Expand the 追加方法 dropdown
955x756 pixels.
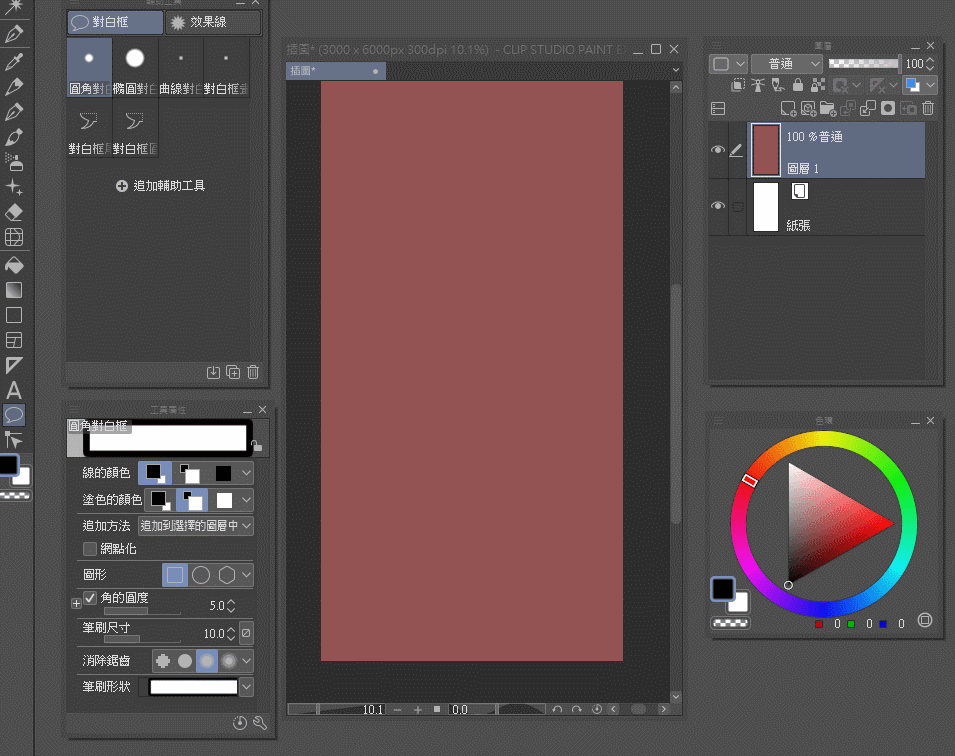195,525
